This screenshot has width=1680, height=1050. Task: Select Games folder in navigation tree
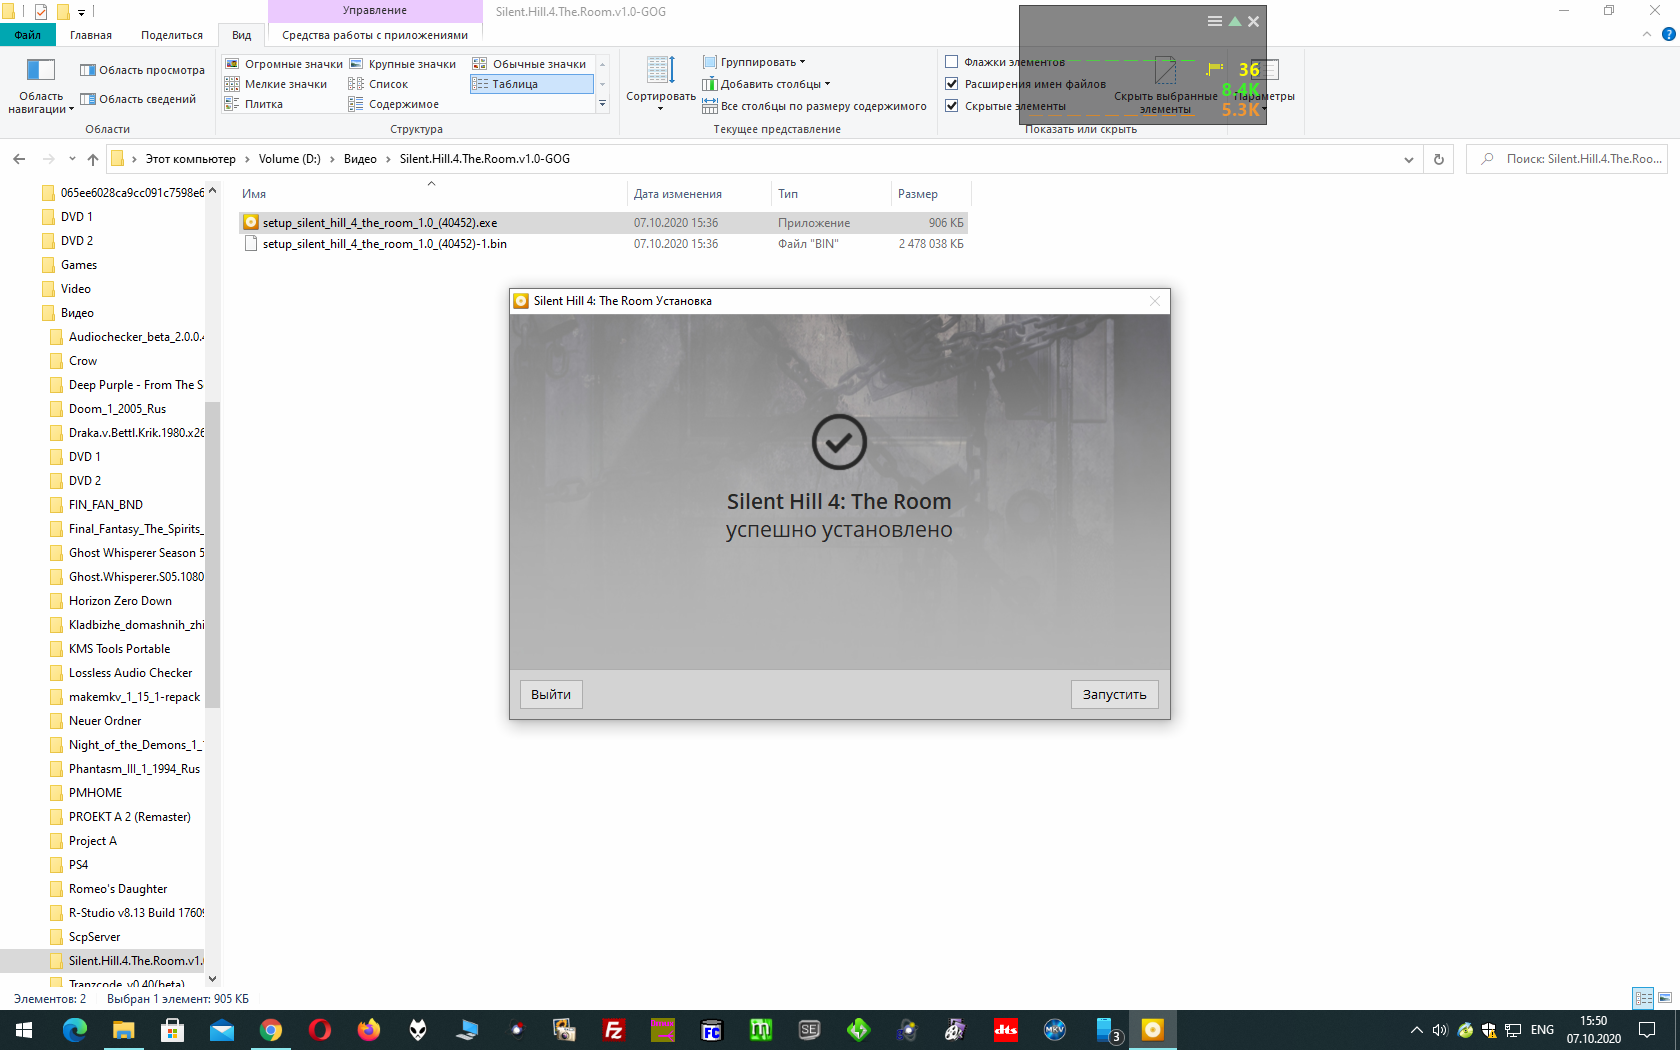pos(79,265)
